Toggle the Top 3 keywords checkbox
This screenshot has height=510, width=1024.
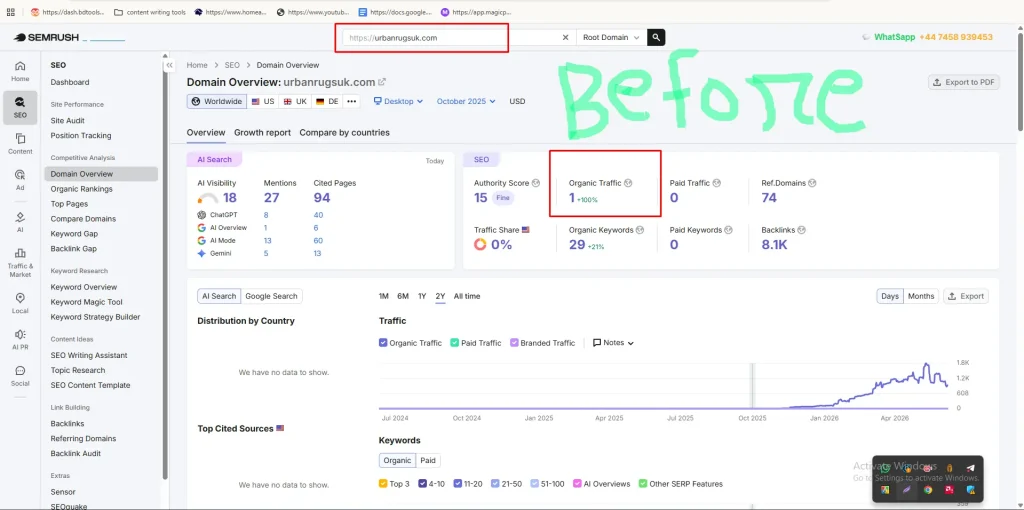(x=383, y=484)
